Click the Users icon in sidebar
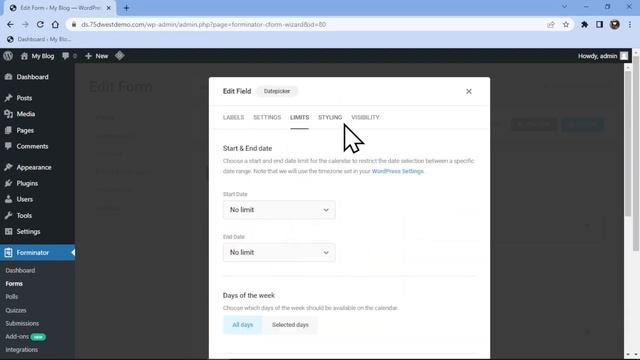Image resolution: width=640 pixels, height=360 pixels. pyautogui.click(x=9, y=199)
